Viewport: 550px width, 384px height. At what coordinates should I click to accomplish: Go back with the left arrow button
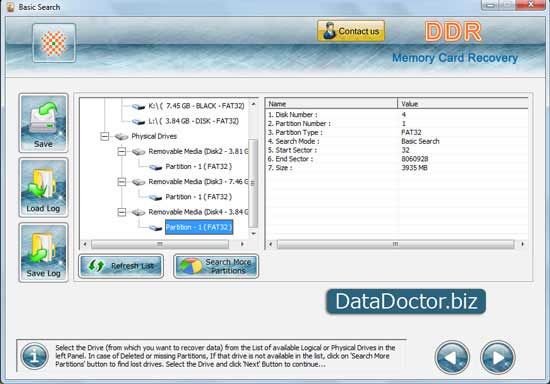452,357
